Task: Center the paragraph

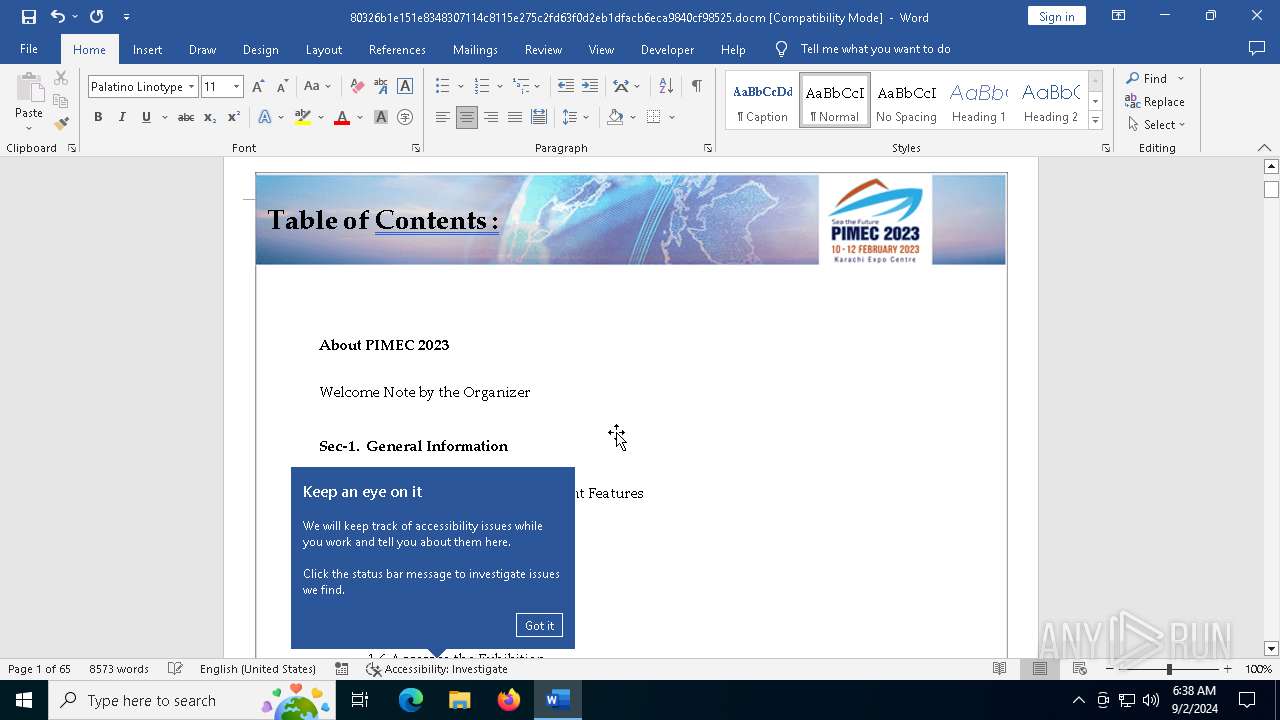Action: pos(467,117)
